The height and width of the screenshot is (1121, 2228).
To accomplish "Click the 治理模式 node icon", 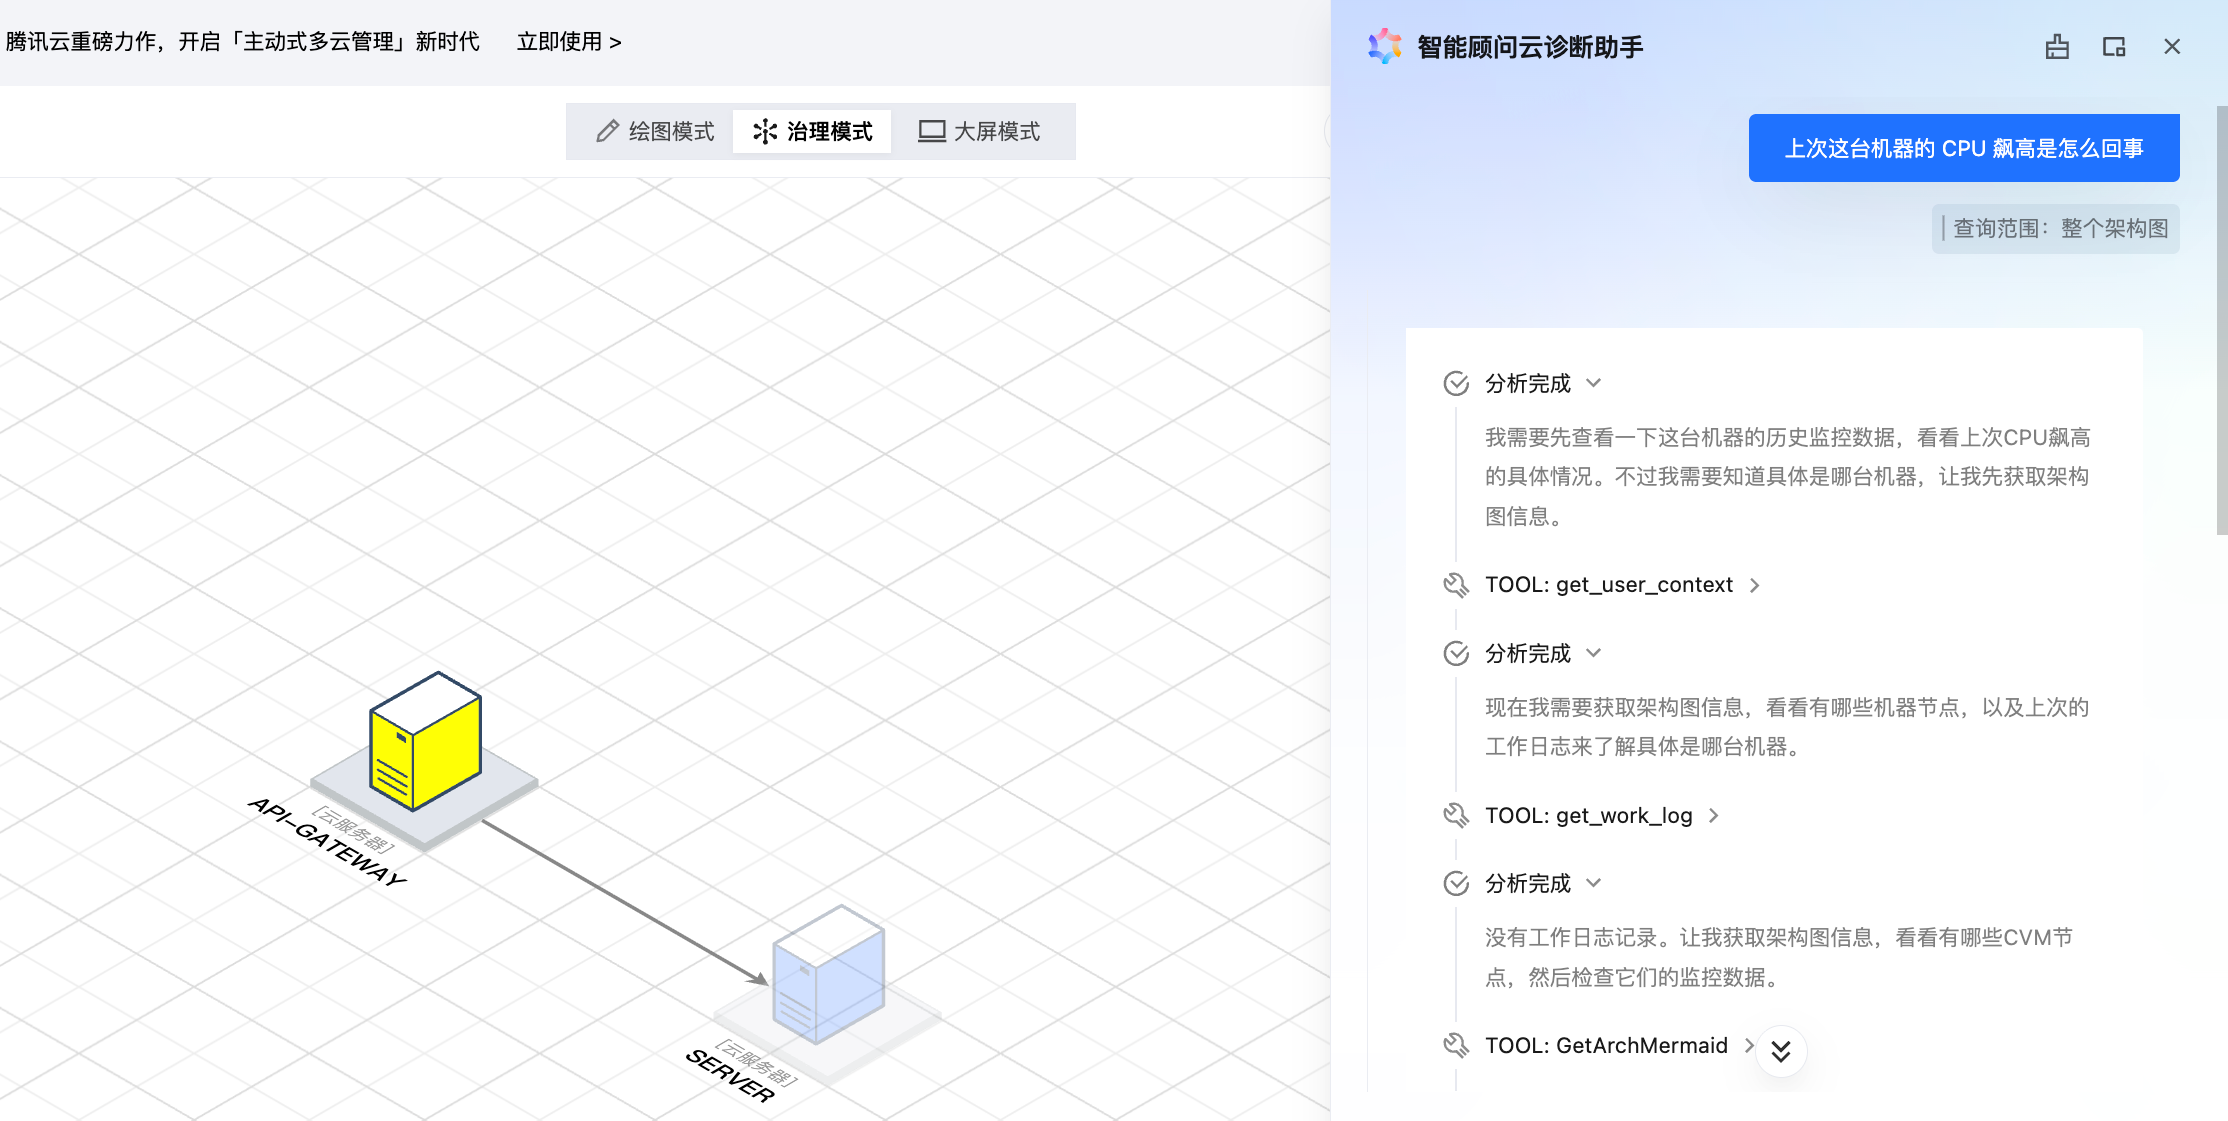I will click(x=766, y=131).
